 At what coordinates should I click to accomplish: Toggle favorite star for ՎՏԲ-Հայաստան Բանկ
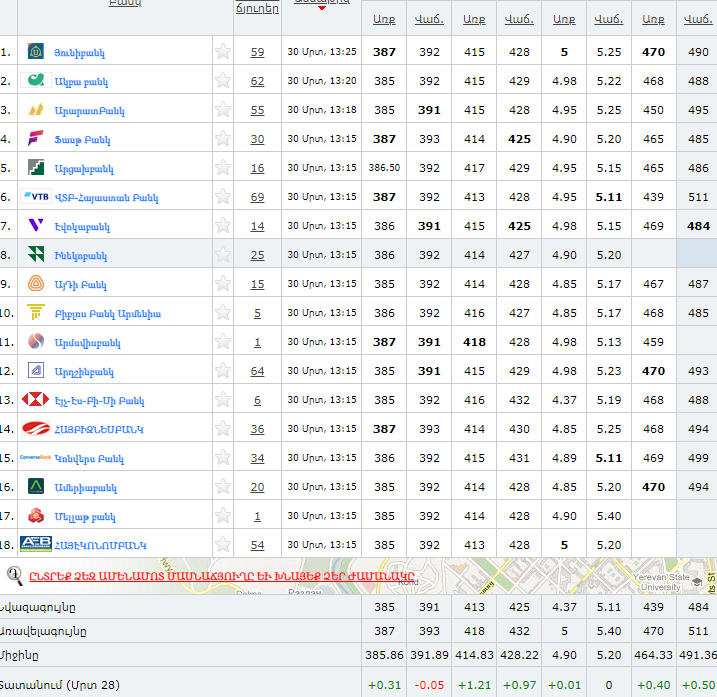point(223,196)
